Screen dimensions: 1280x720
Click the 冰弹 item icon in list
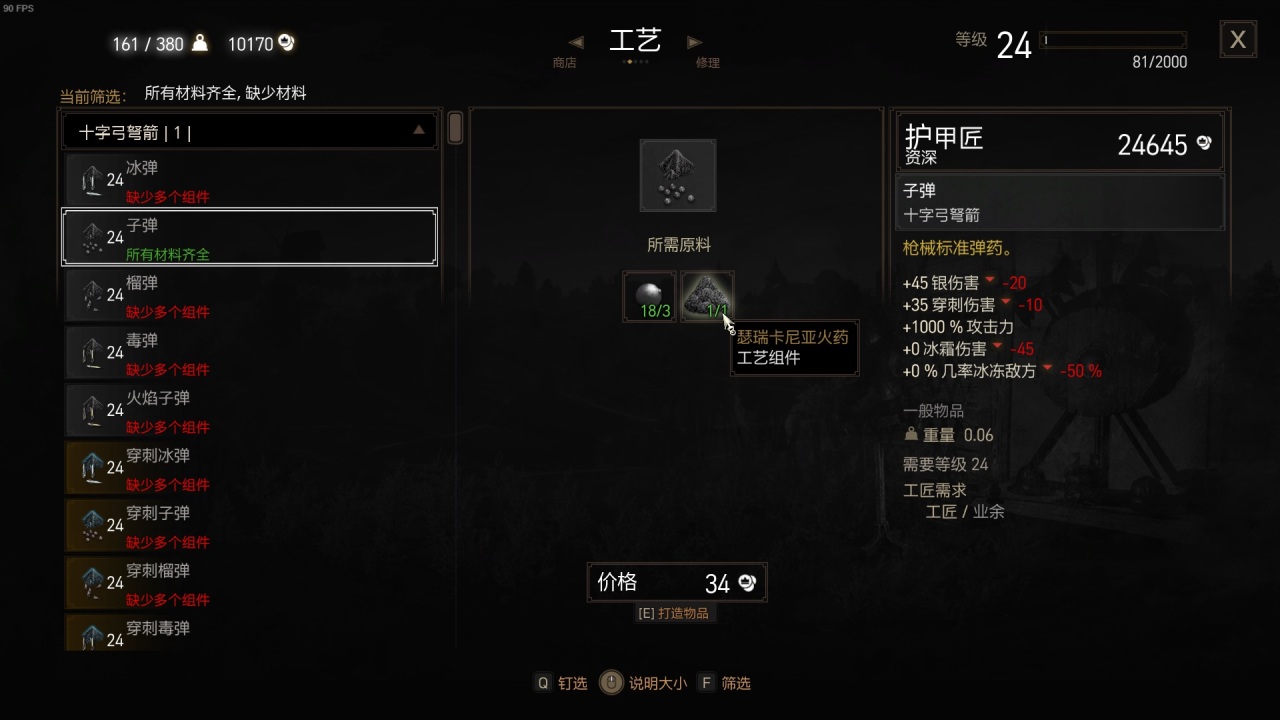(x=90, y=180)
